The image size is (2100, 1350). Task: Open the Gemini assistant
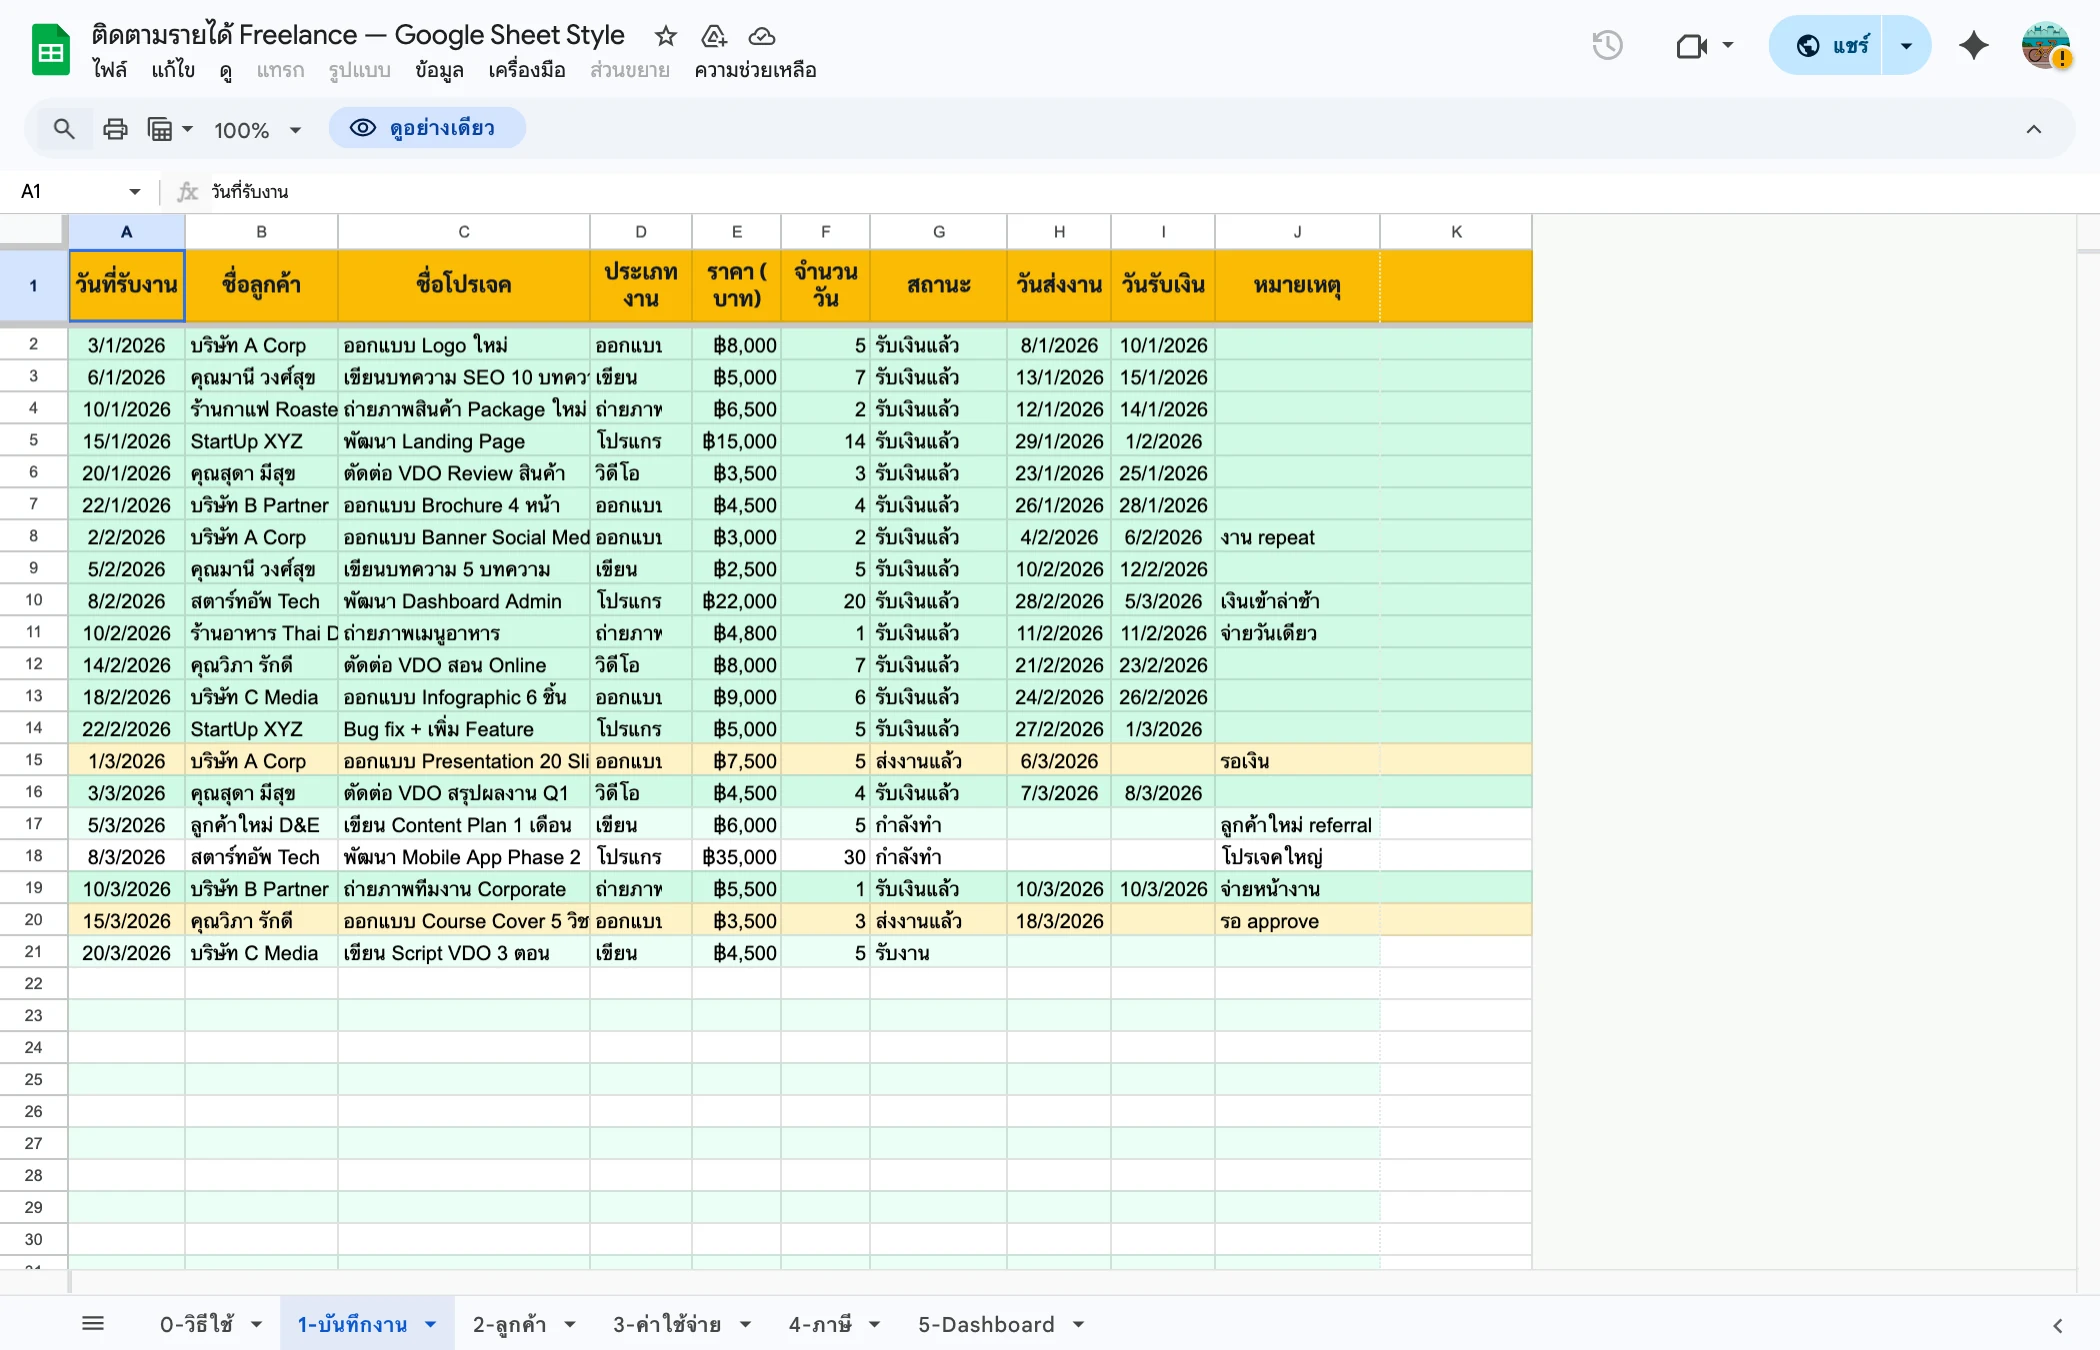tap(1973, 45)
